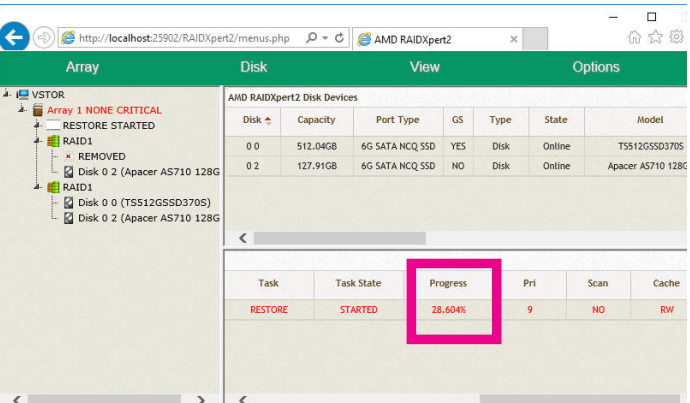Click the browser Back arrow button
Image resolution: width=690 pixels, height=403 pixels.
point(13,38)
